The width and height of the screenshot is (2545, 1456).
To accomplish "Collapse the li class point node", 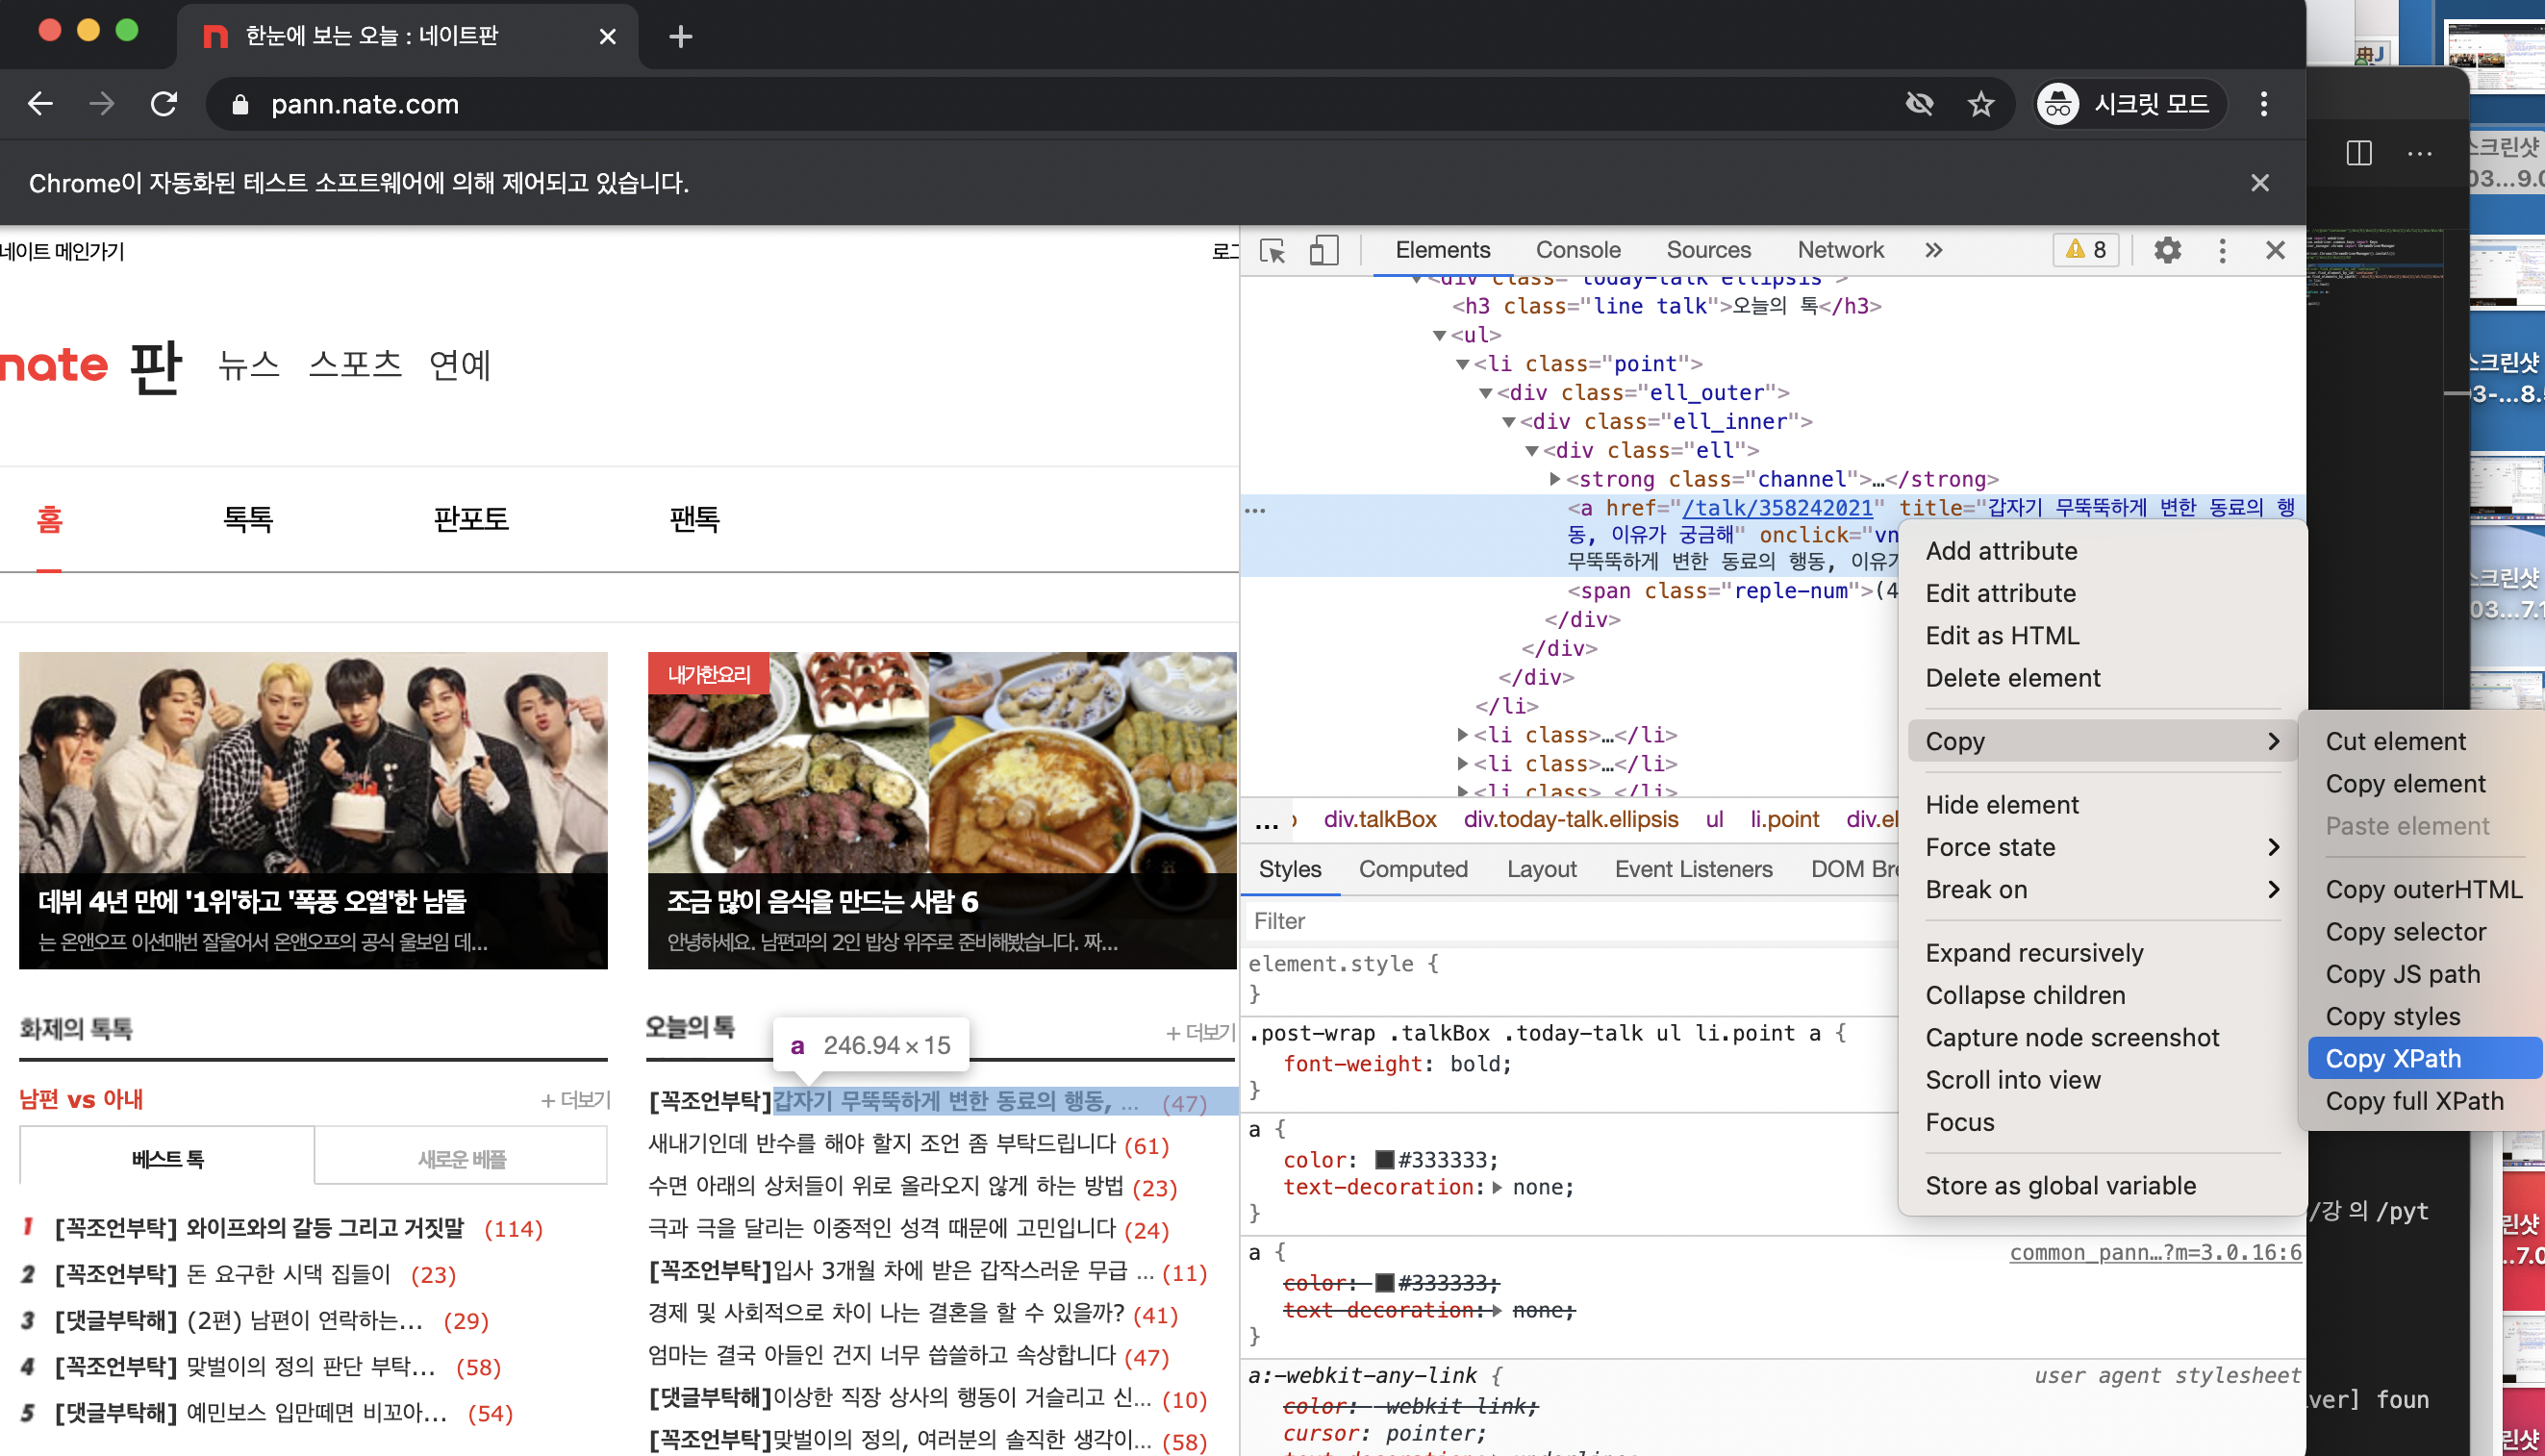I will click(1463, 365).
